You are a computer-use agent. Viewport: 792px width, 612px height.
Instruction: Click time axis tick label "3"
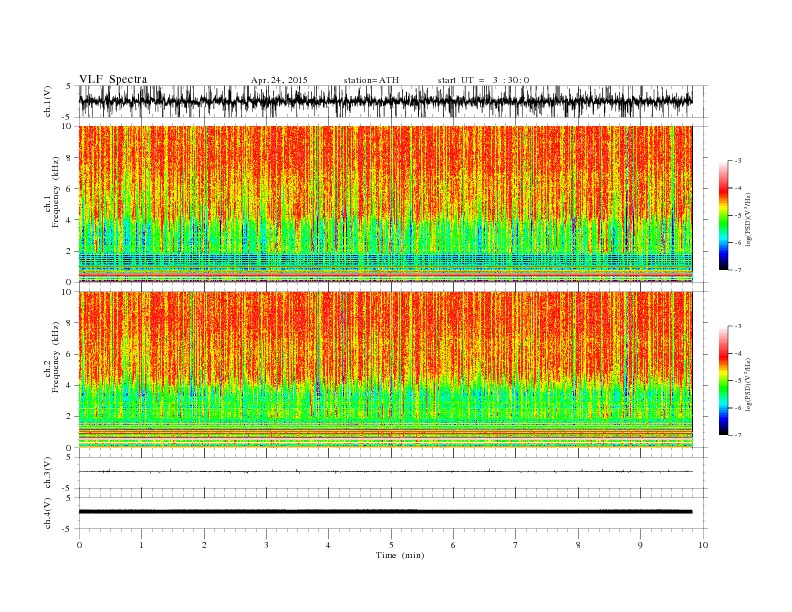[266, 545]
